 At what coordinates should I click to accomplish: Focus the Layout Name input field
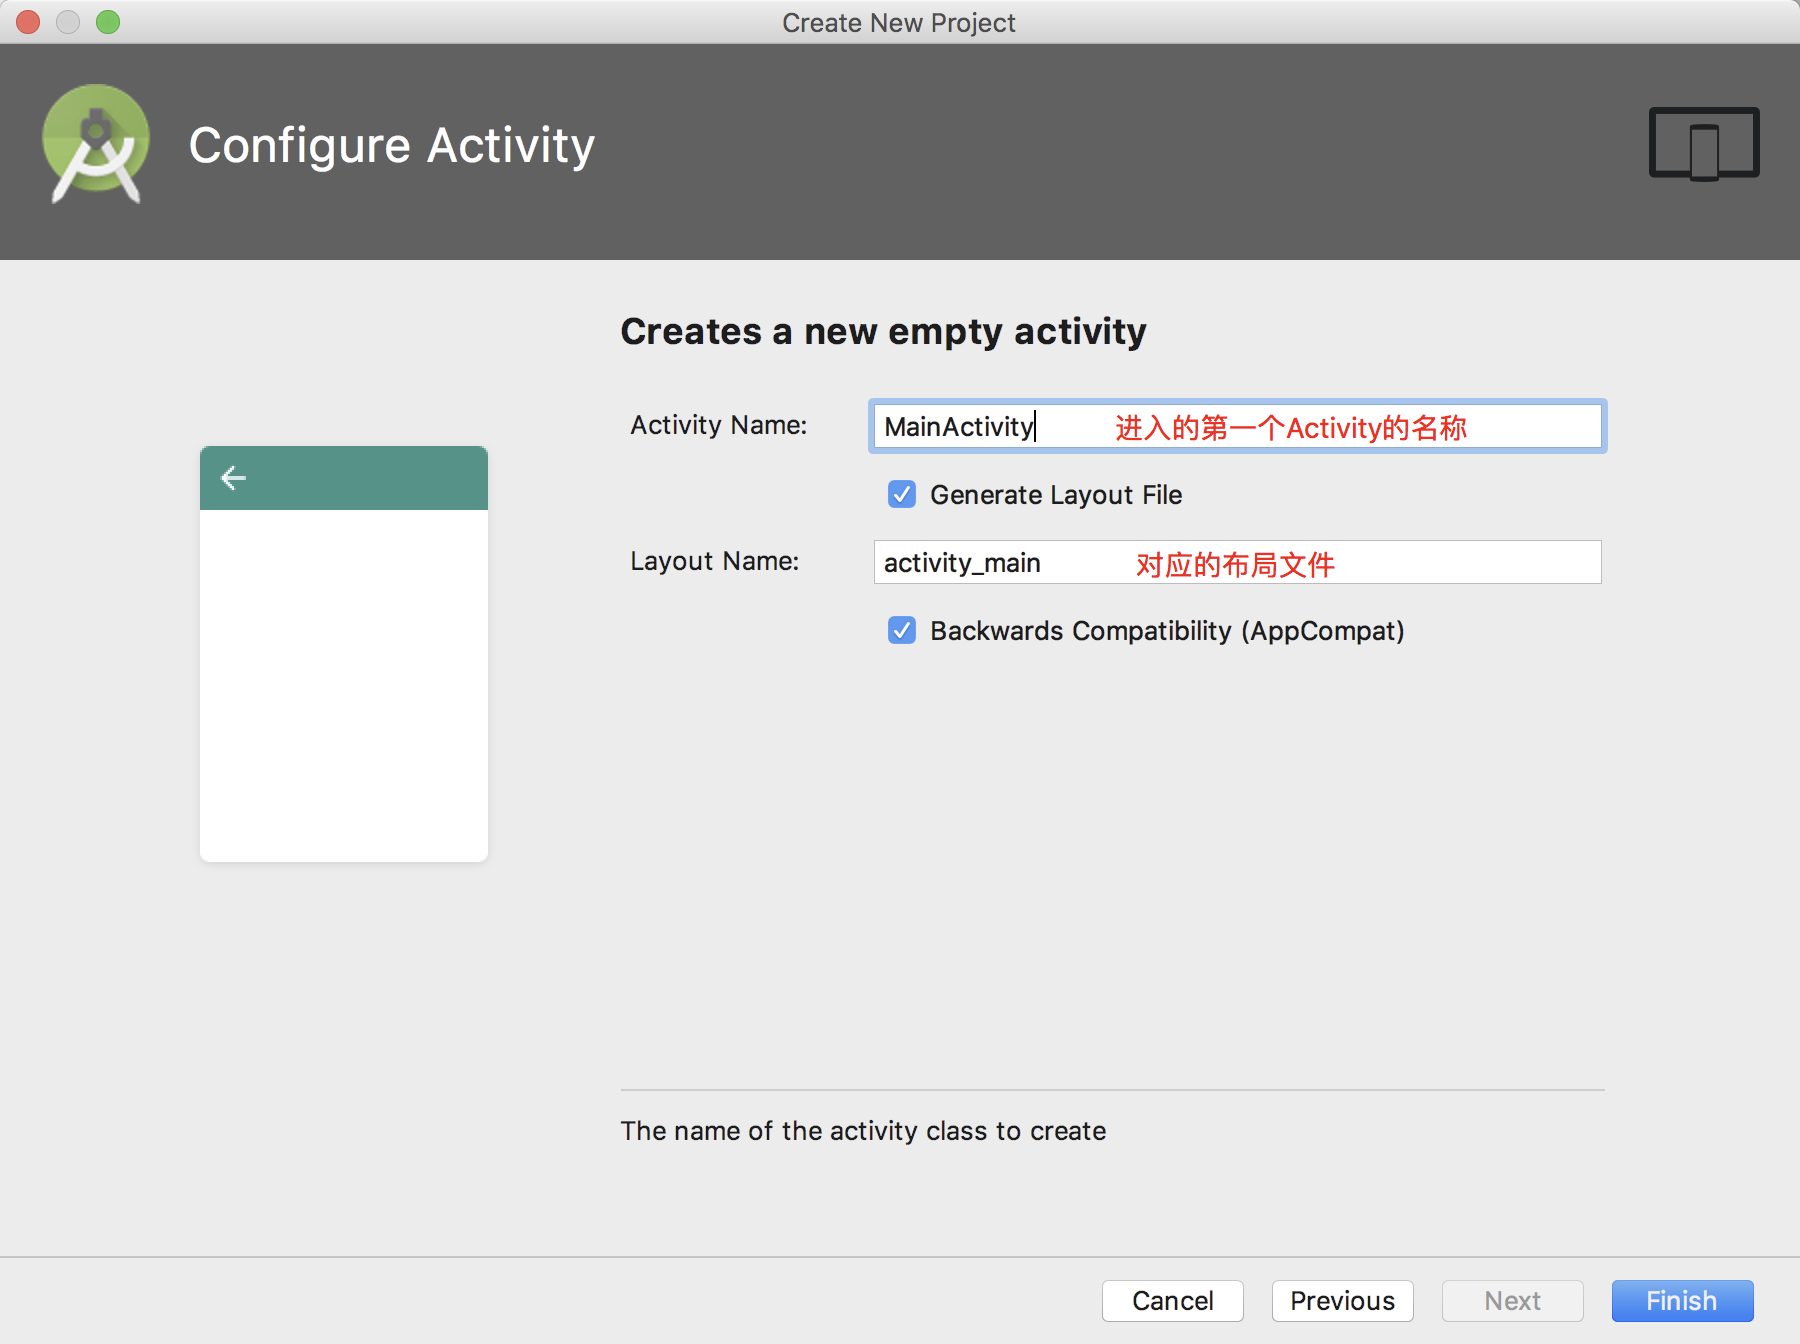(1238, 562)
